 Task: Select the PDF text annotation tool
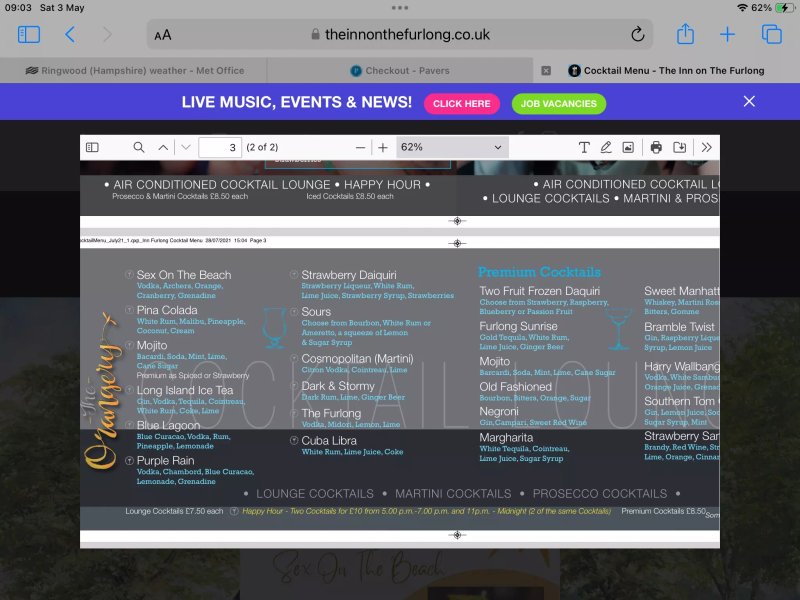coord(584,147)
